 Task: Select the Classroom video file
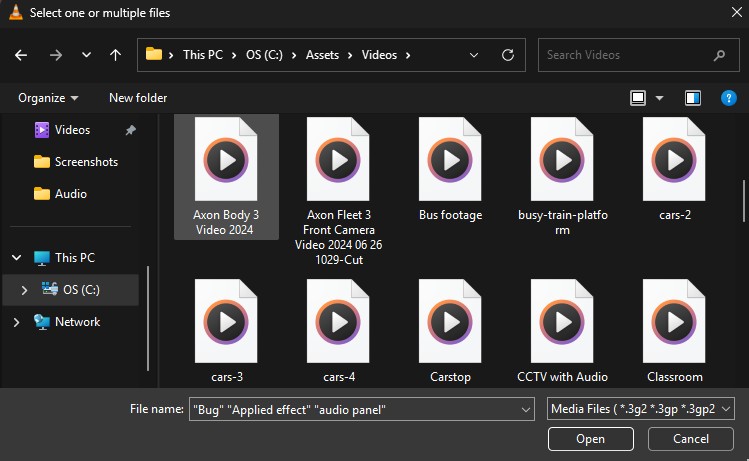(x=674, y=331)
